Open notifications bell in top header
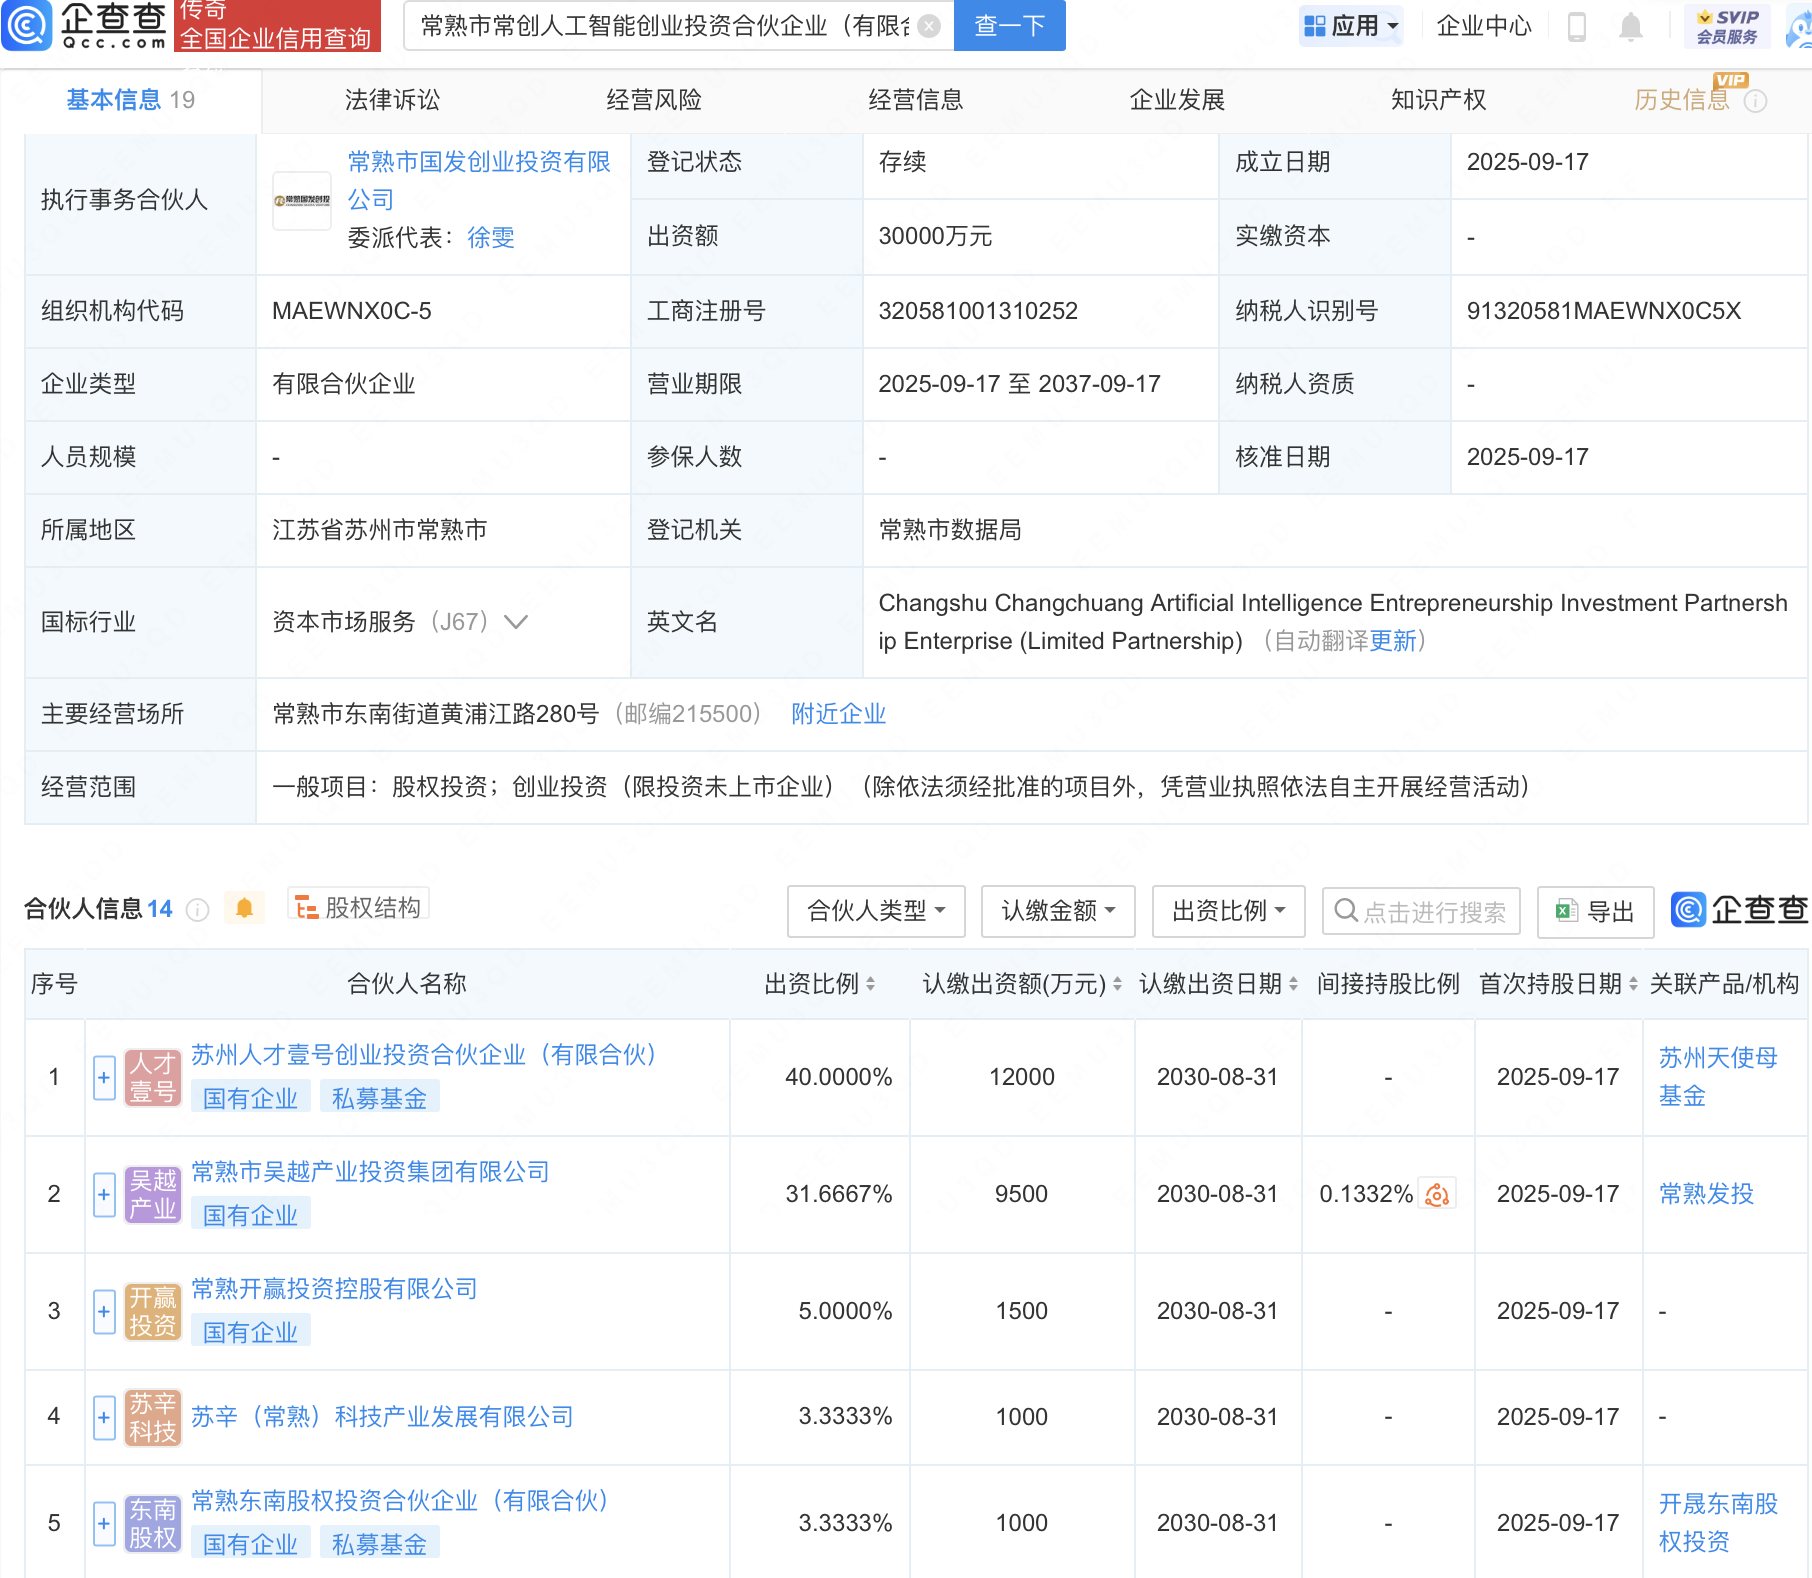Viewport: 1812px width, 1578px height. [x=1631, y=27]
